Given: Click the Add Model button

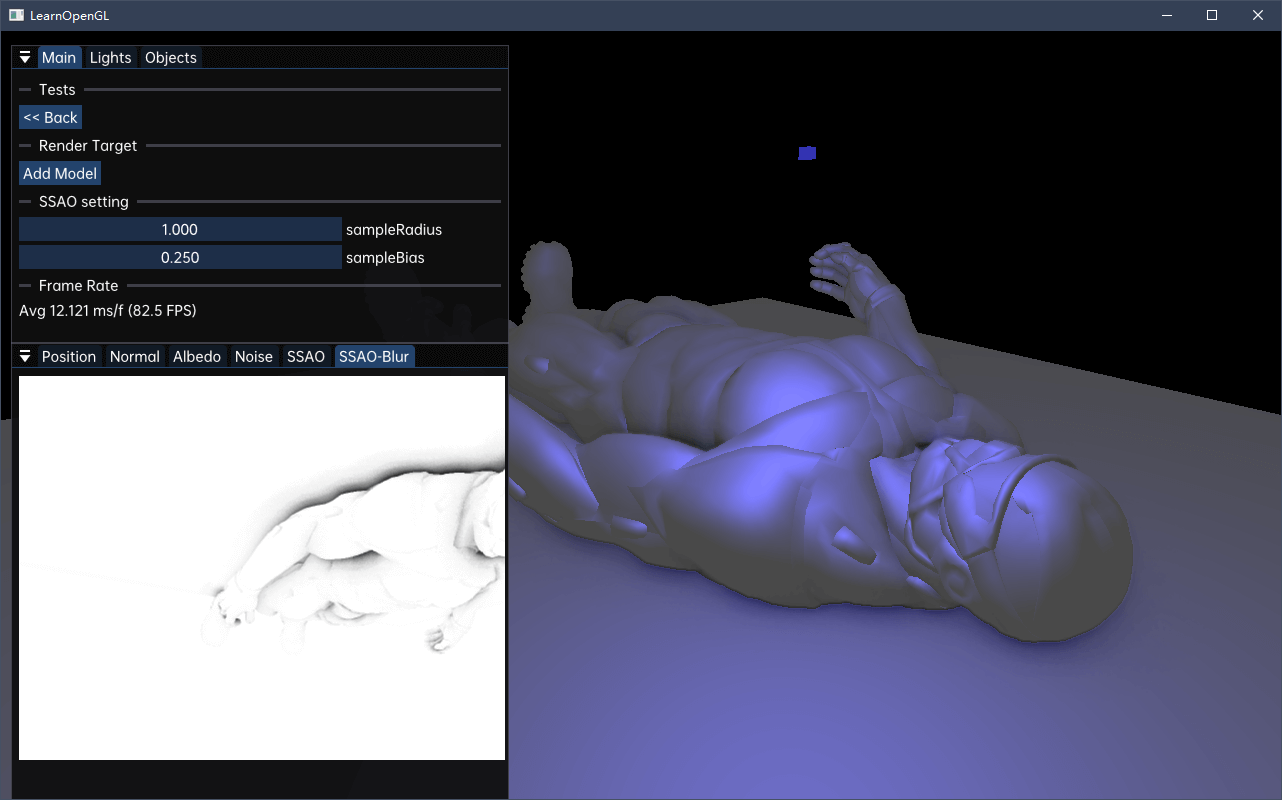Looking at the screenshot, I should (60, 174).
